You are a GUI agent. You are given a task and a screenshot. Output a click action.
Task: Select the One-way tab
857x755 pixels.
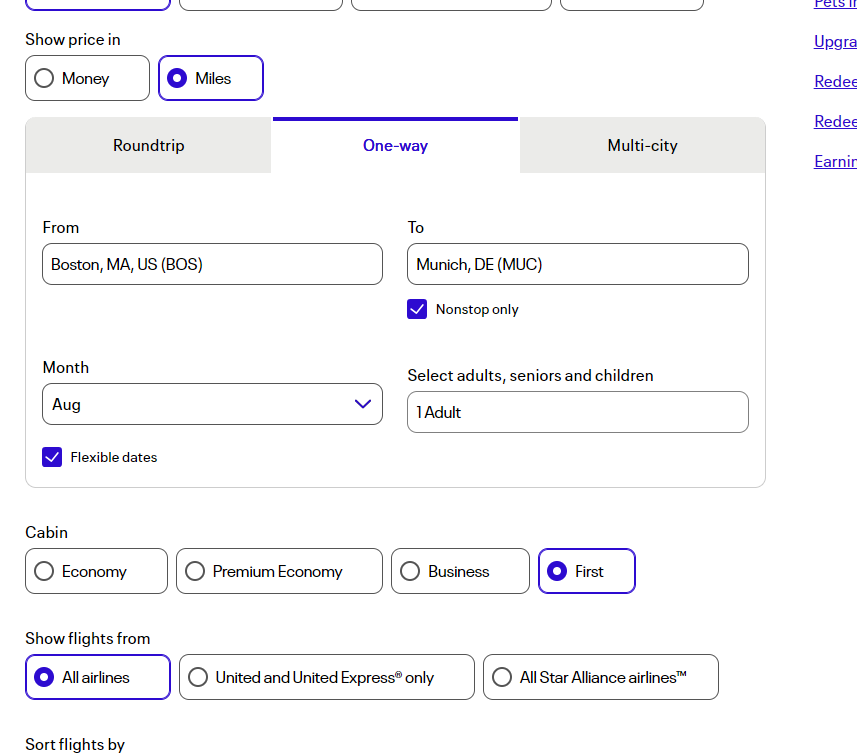pyautogui.click(x=395, y=146)
